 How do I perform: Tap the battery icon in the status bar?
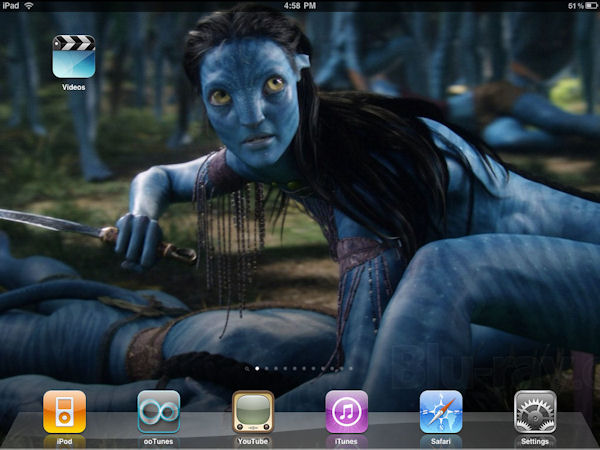click(x=591, y=6)
